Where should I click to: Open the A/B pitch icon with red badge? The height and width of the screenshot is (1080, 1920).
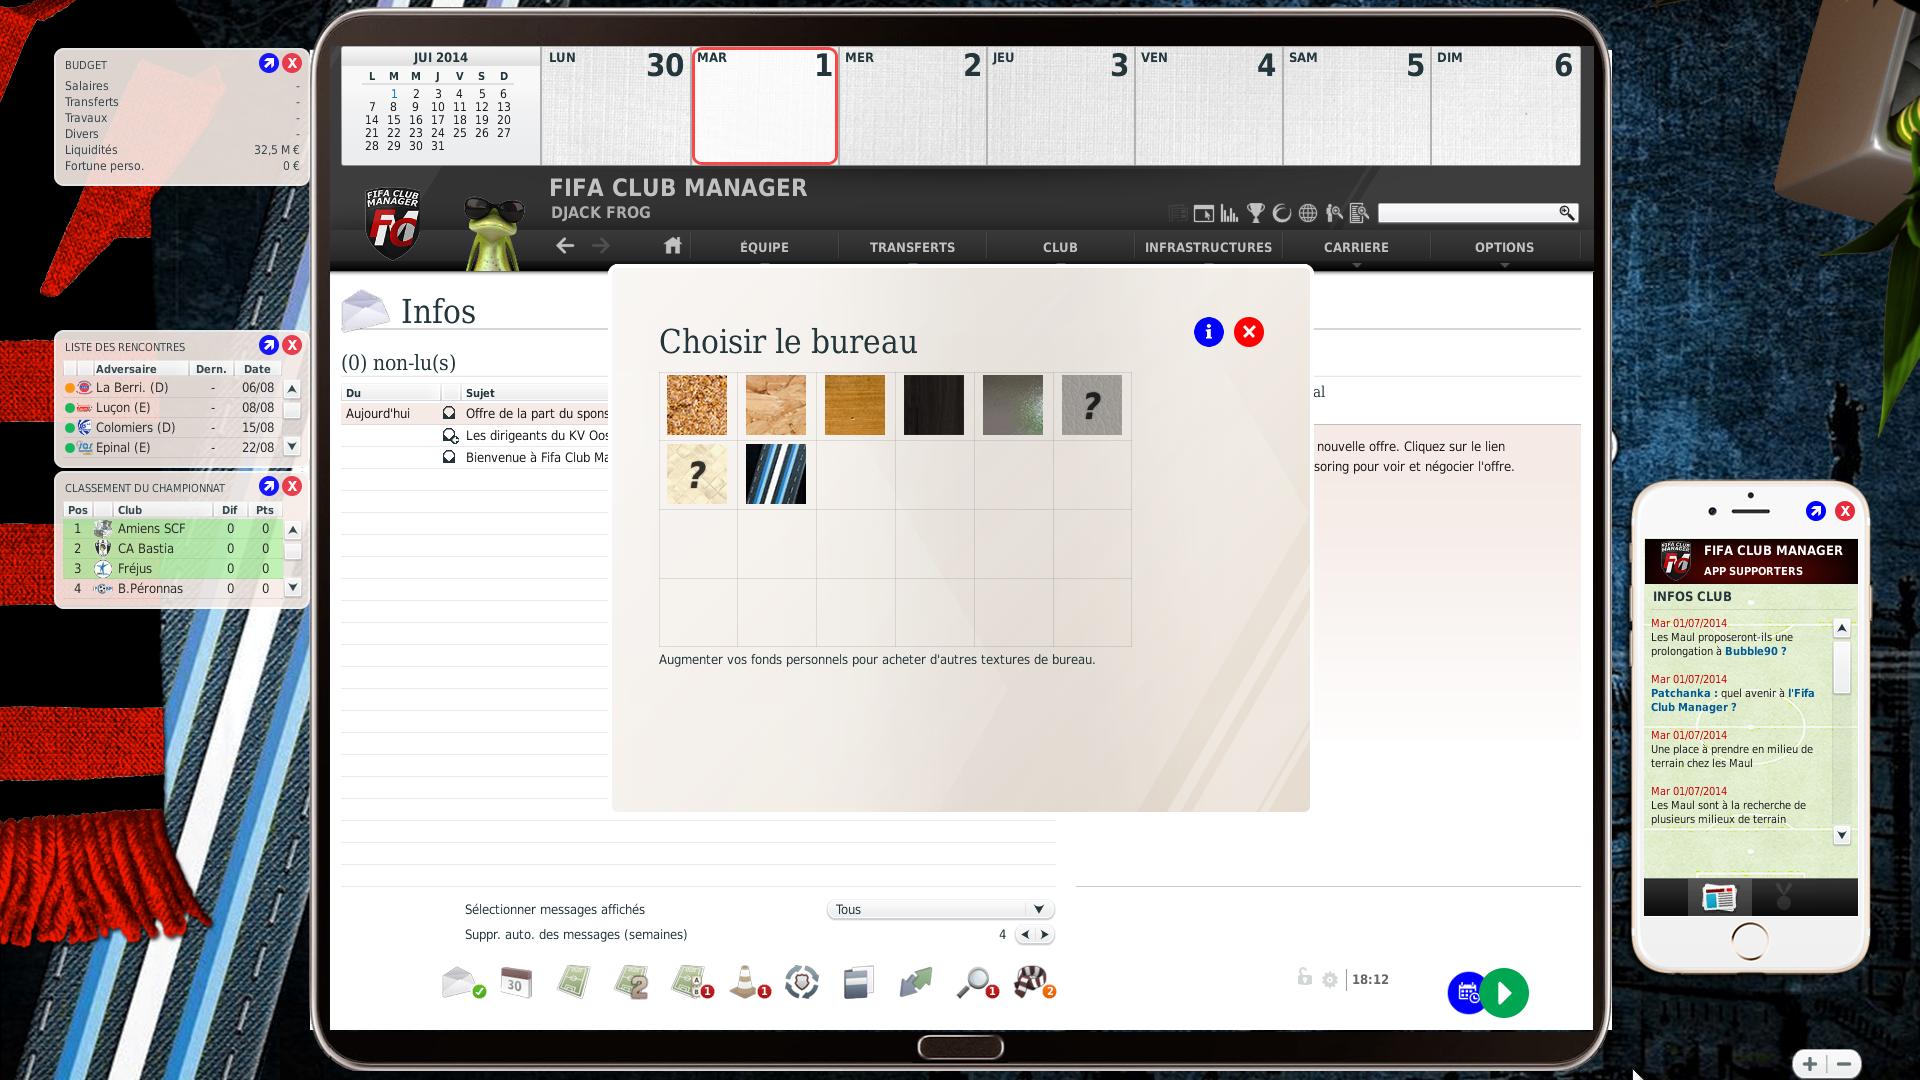[691, 982]
